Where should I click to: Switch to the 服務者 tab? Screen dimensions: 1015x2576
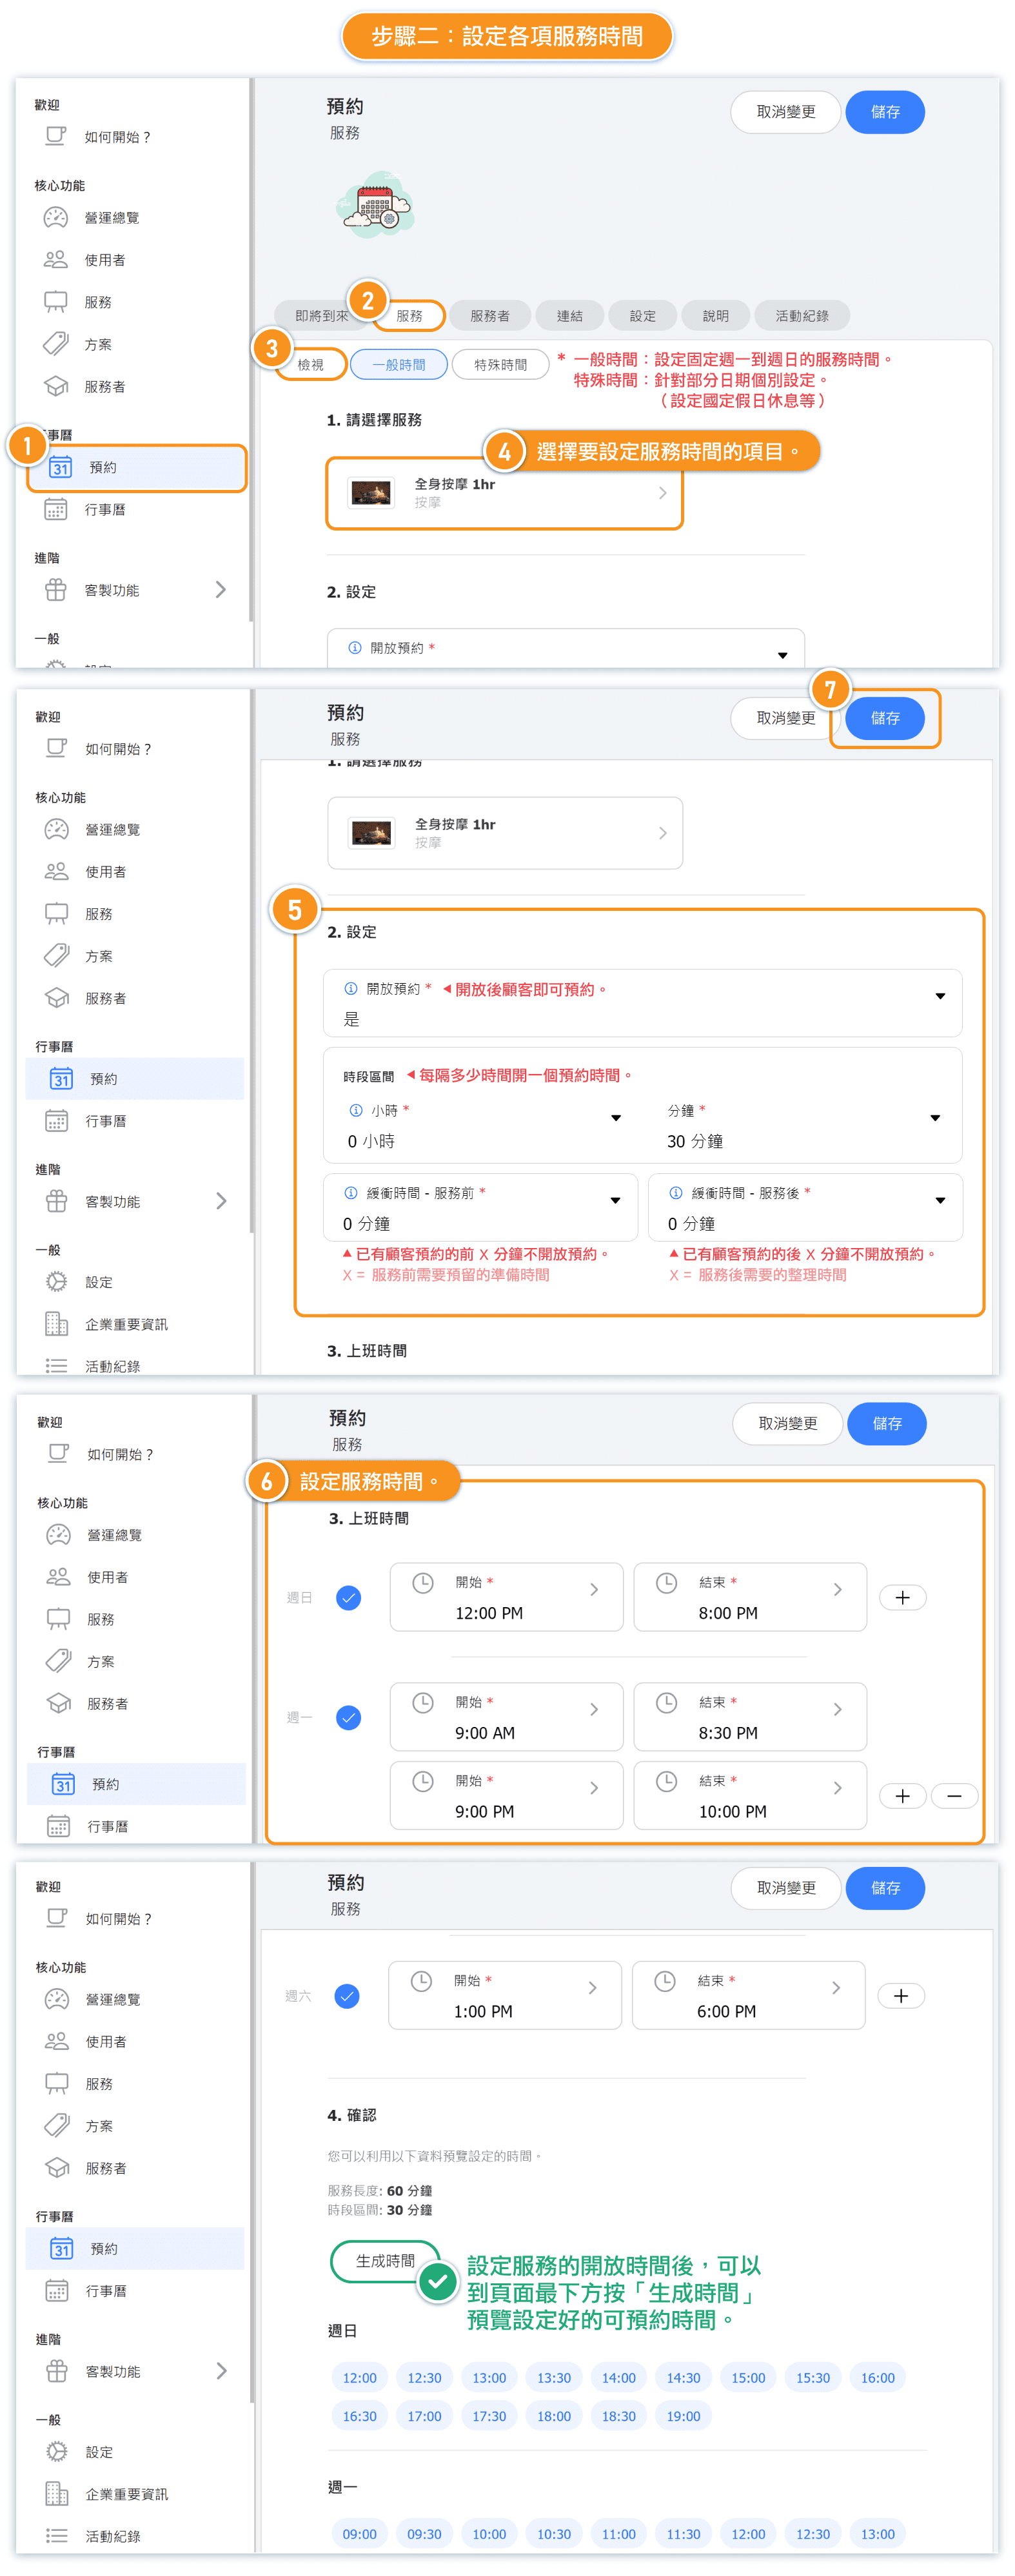489,316
